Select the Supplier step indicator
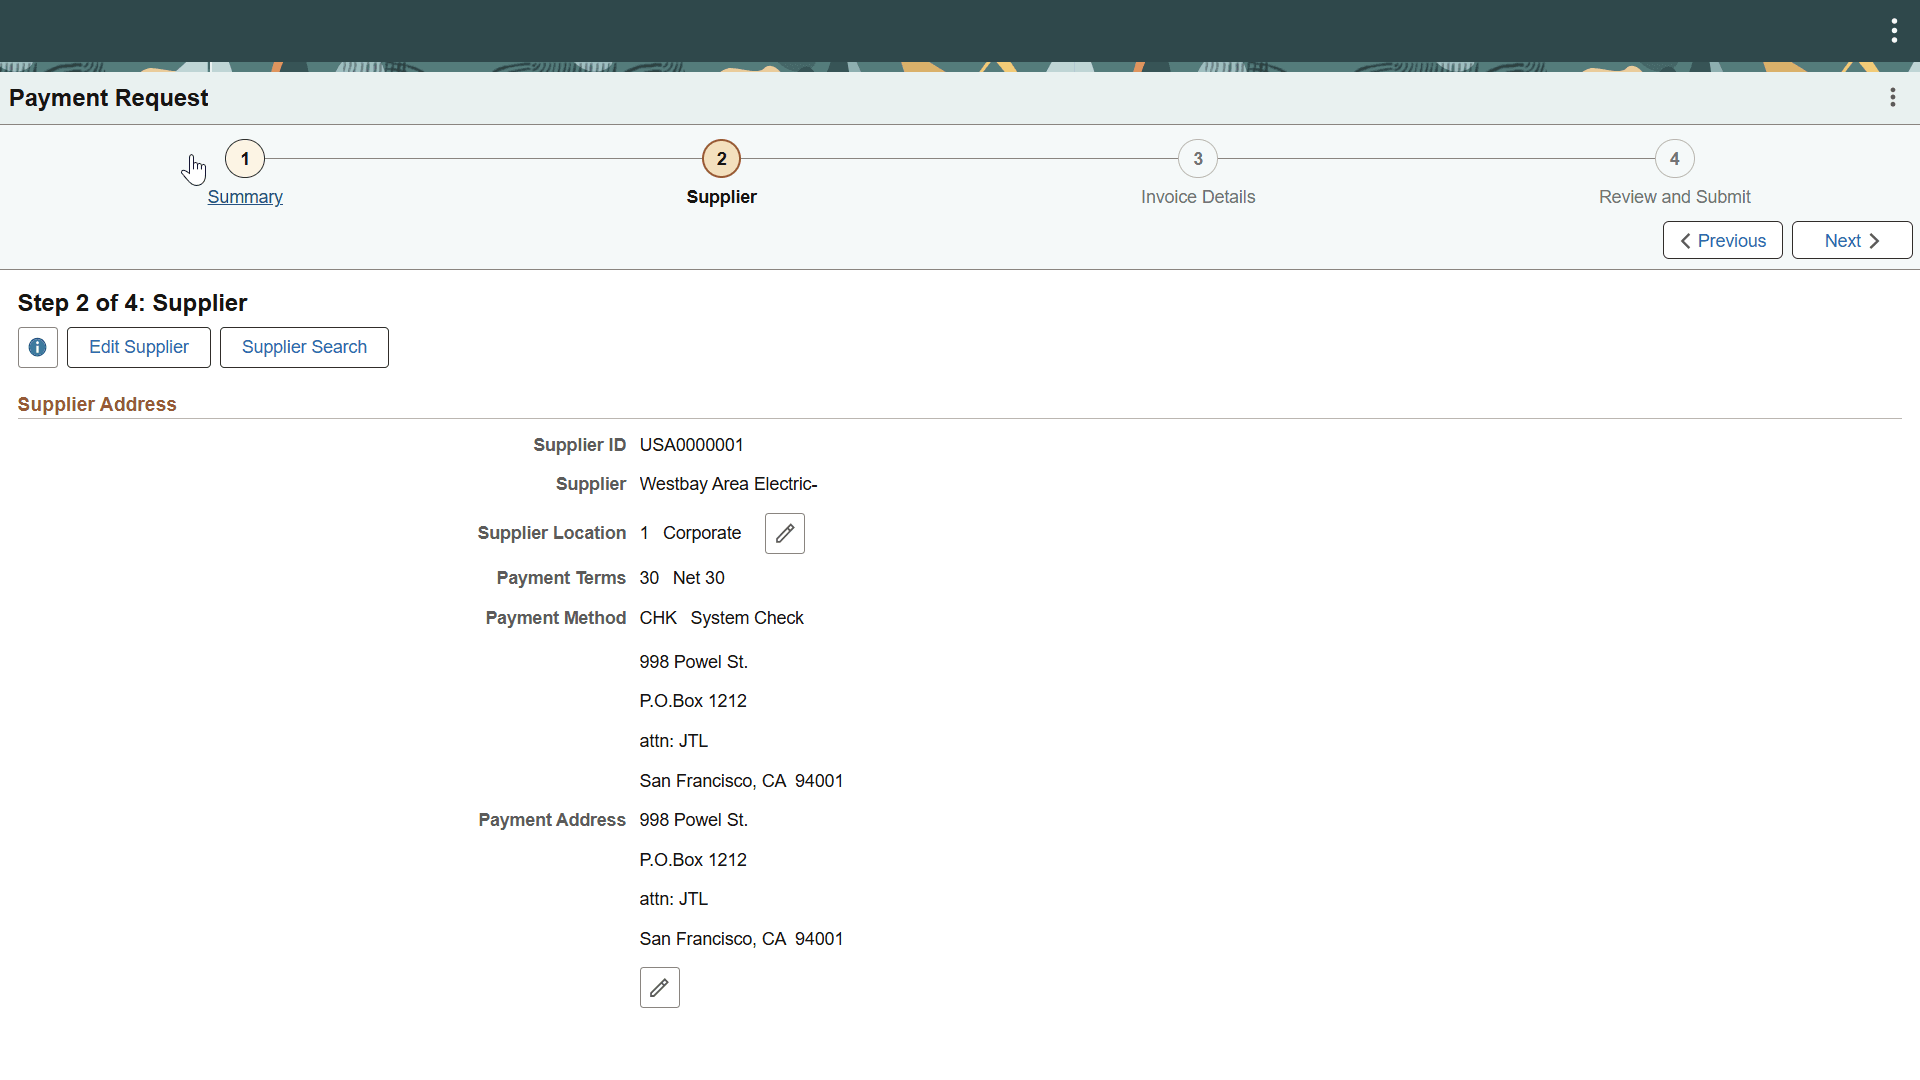The width and height of the screenshot is (1920, 1080). (721, 158)
